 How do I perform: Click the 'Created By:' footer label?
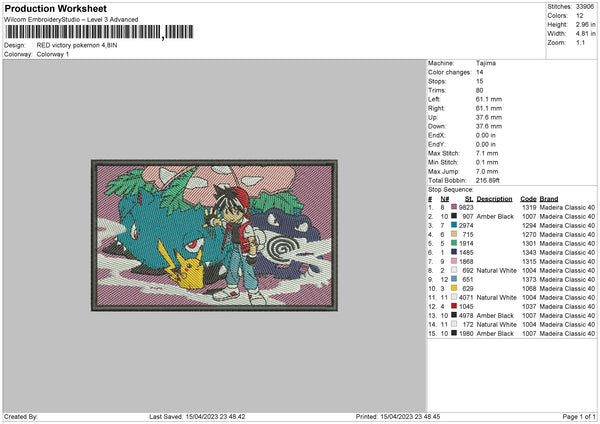point(21,416)
